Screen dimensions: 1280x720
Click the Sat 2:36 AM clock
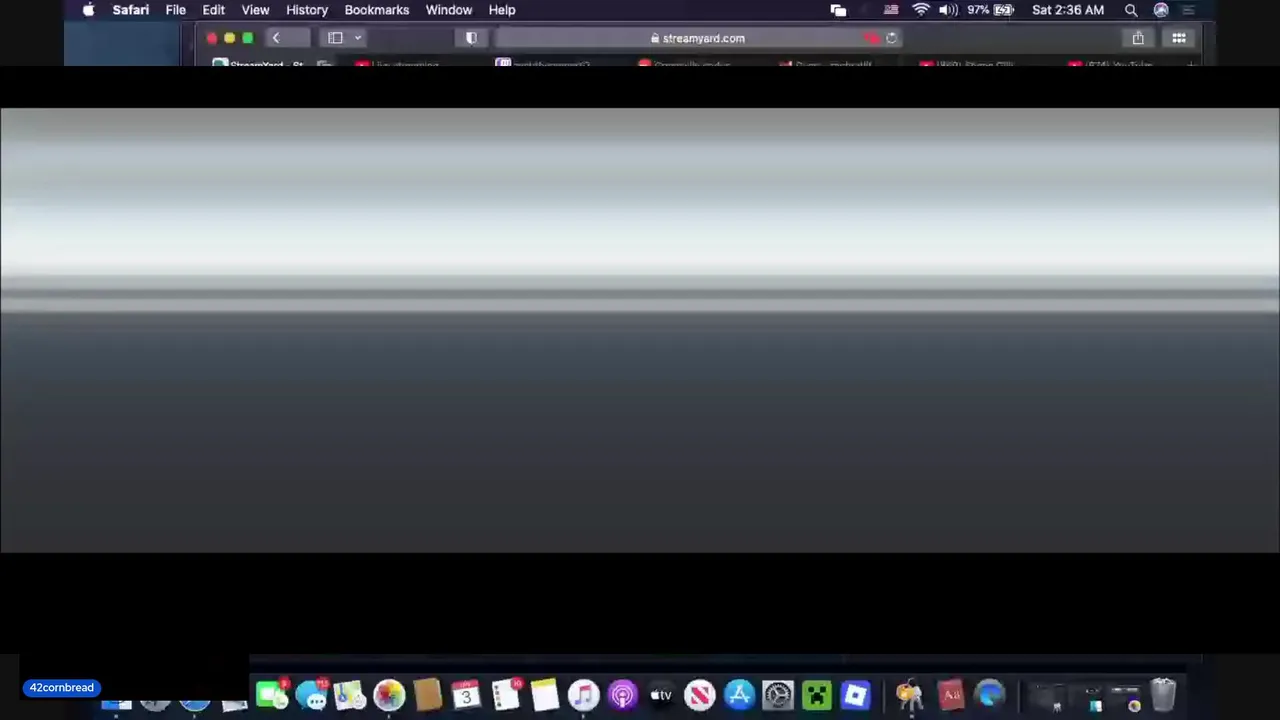click(1068, 10)
